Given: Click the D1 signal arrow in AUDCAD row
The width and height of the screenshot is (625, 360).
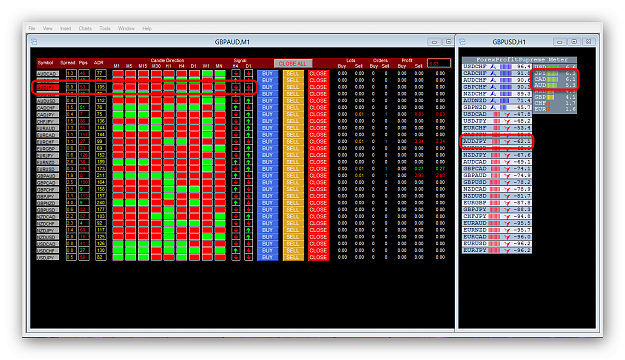Looking at the screenshot, I should click(248, 73).
